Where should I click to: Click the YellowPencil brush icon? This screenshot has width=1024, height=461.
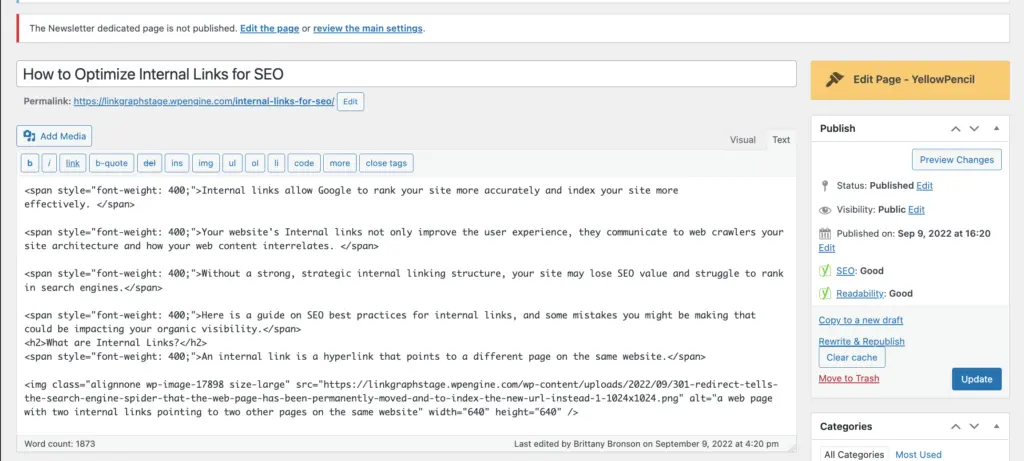(x=835, y=80)
